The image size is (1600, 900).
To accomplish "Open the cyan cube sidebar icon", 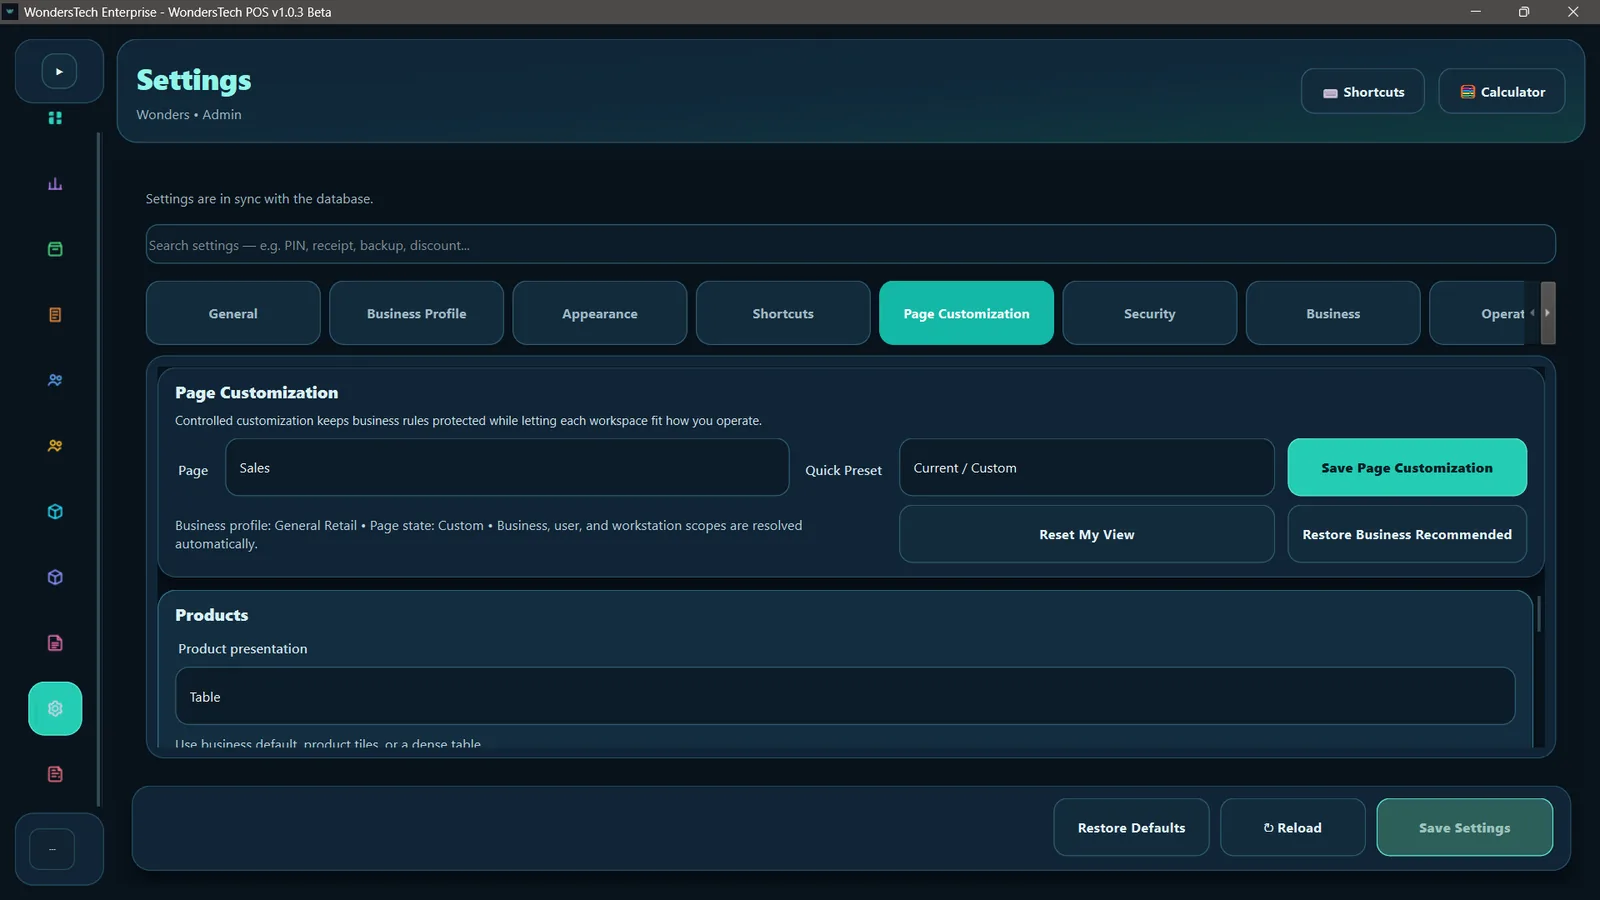I will tap(55, 512).
